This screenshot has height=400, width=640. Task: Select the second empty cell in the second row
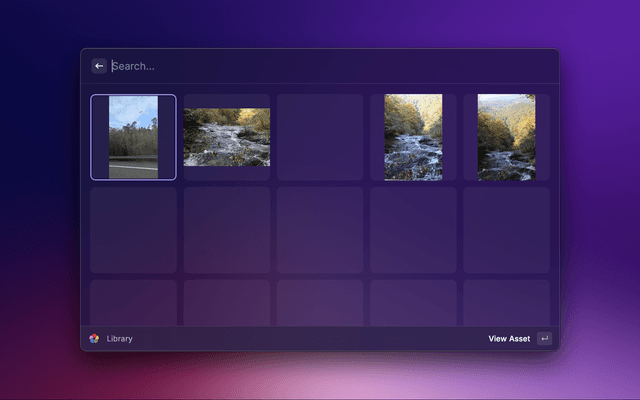(227, 230)
